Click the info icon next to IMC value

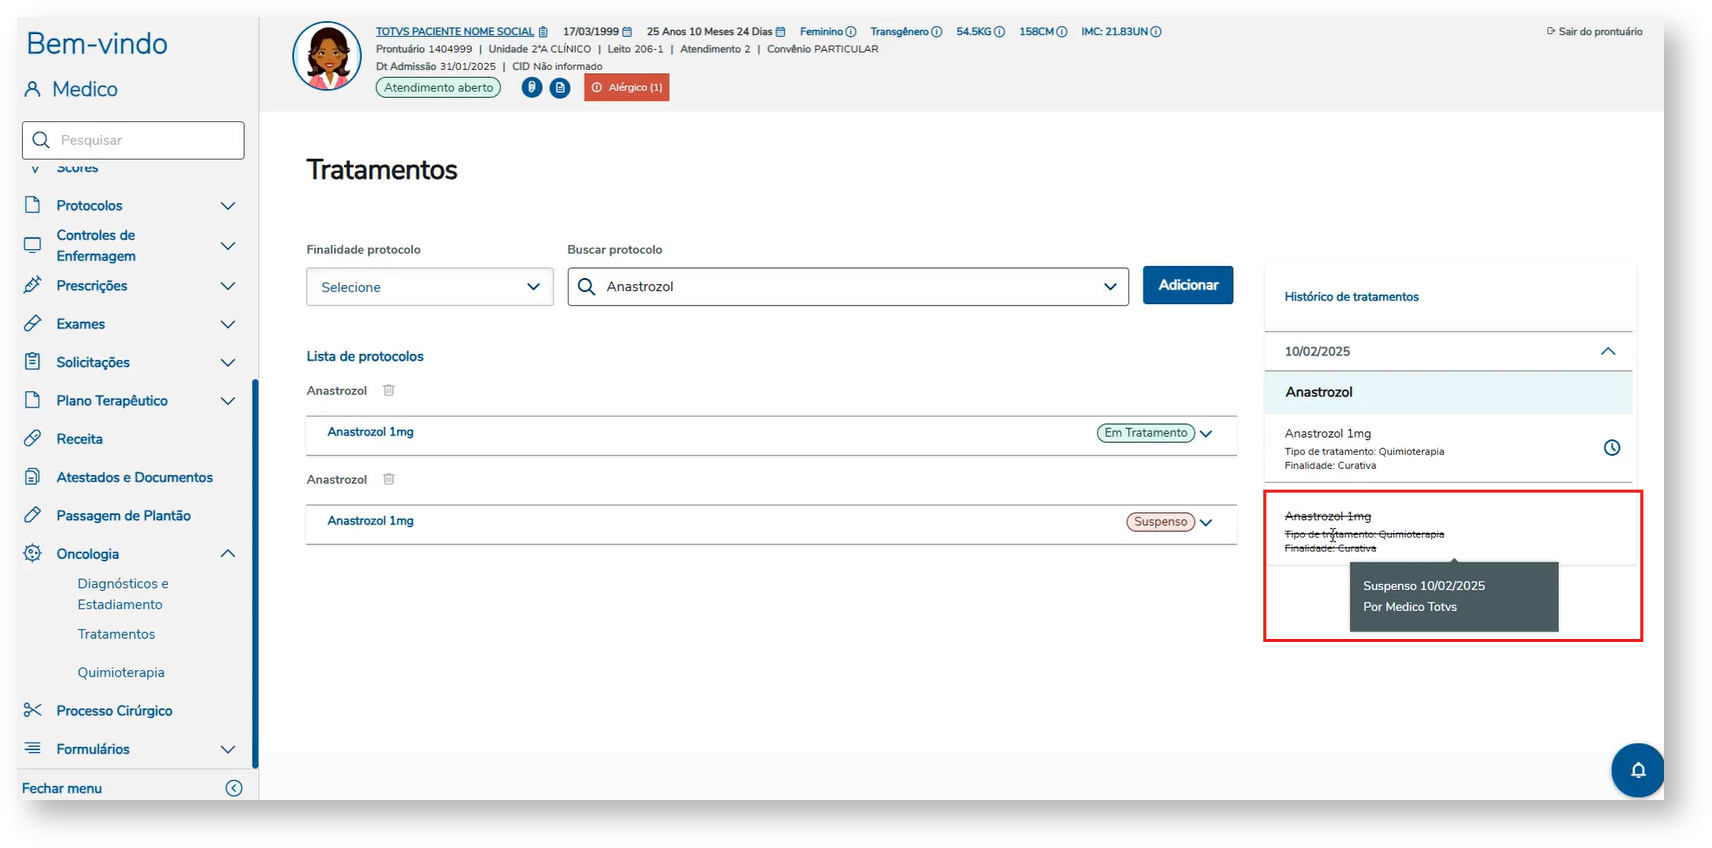coord(1156,32)
